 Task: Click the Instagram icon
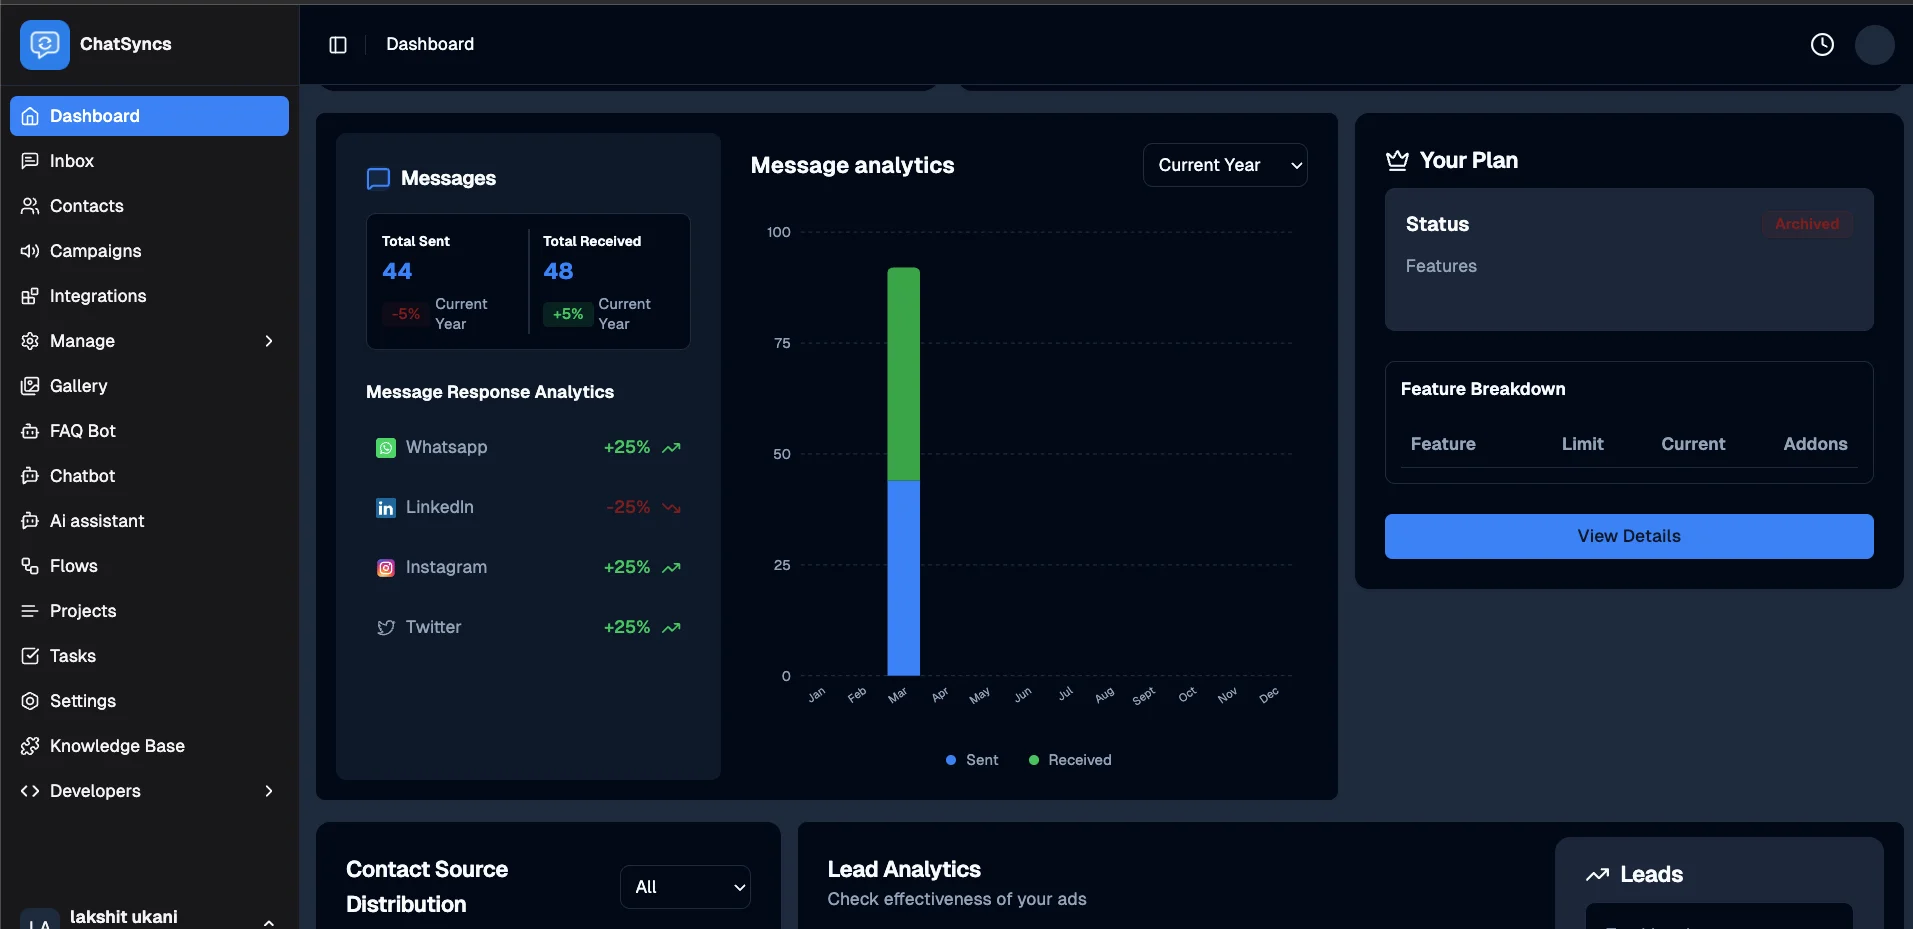pos(385,568)
